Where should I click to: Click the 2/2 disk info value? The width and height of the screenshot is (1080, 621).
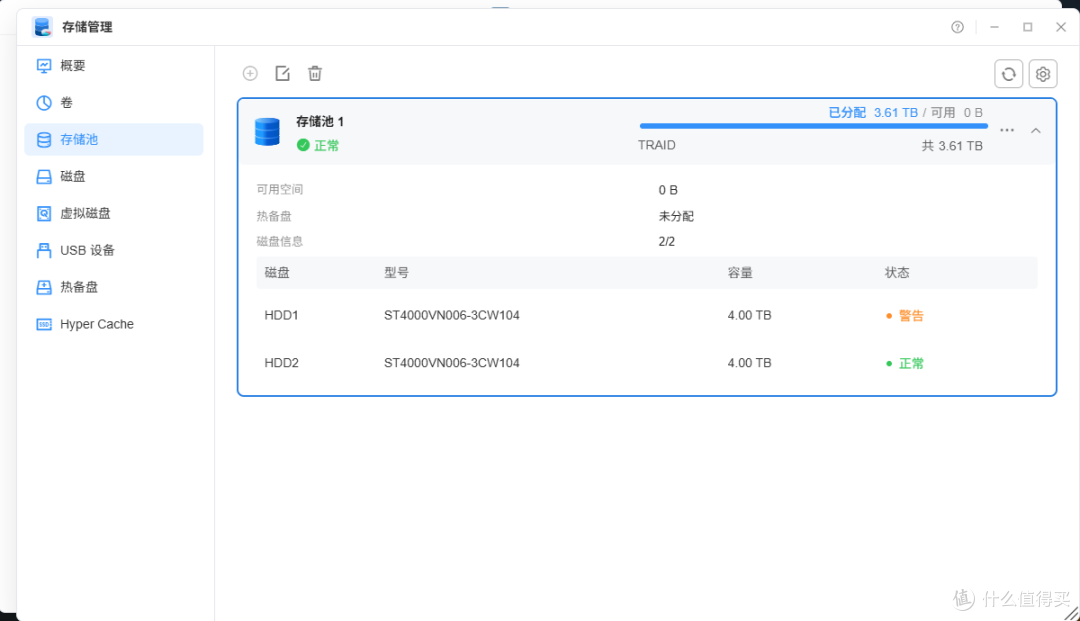667,242
